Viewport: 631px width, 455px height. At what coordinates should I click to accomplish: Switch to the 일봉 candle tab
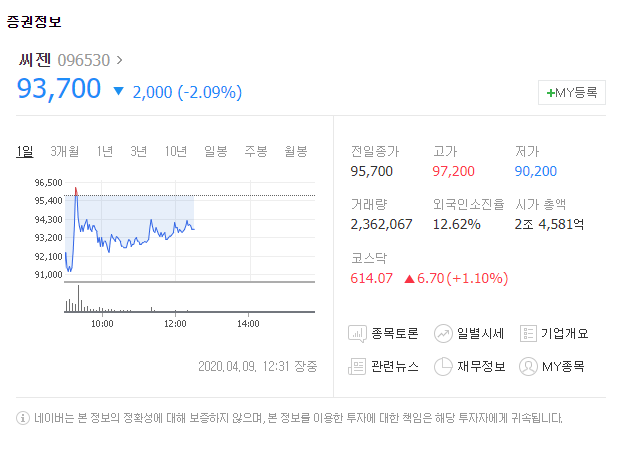(216, 152)
